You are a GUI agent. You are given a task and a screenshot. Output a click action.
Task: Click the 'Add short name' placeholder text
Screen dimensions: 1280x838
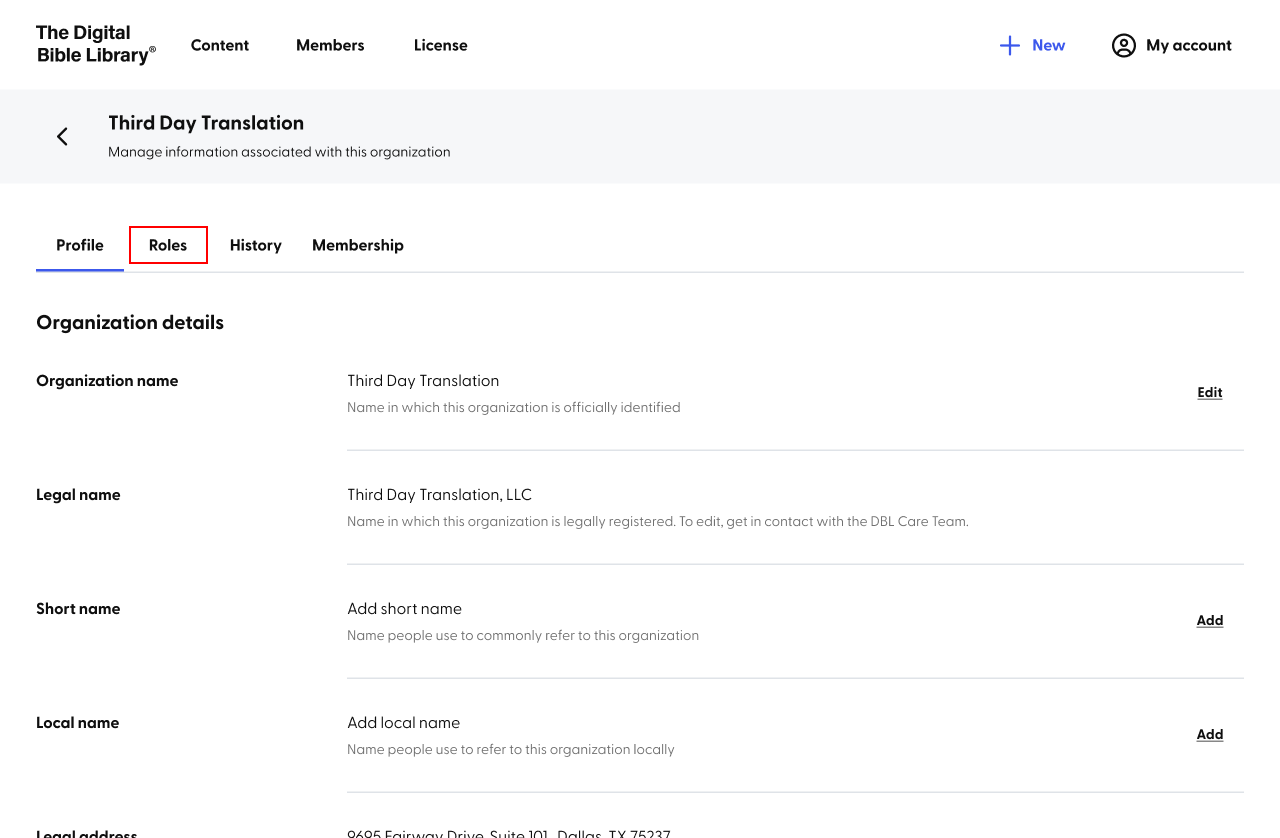point(404,609)
